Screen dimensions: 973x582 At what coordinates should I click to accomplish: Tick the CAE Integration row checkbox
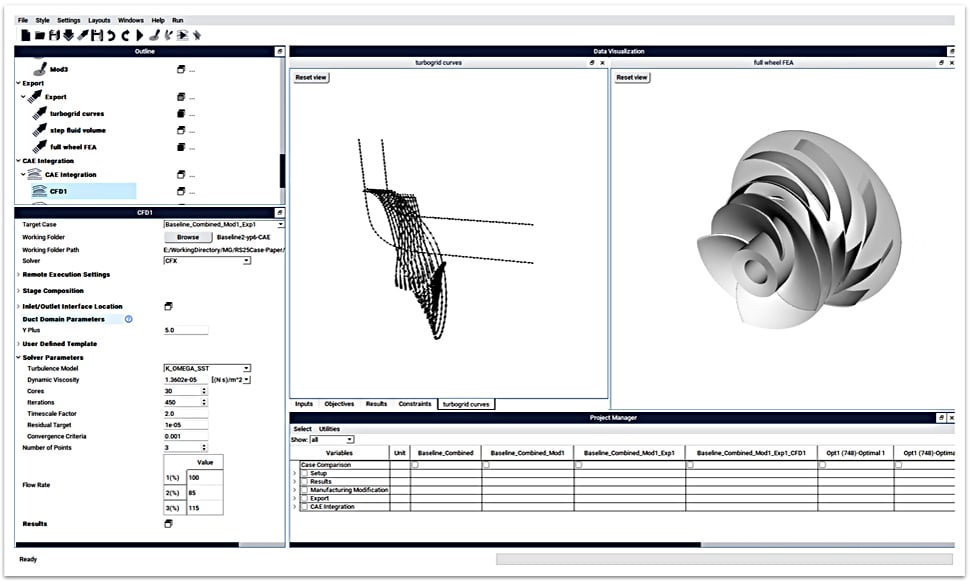click(304, 506)
